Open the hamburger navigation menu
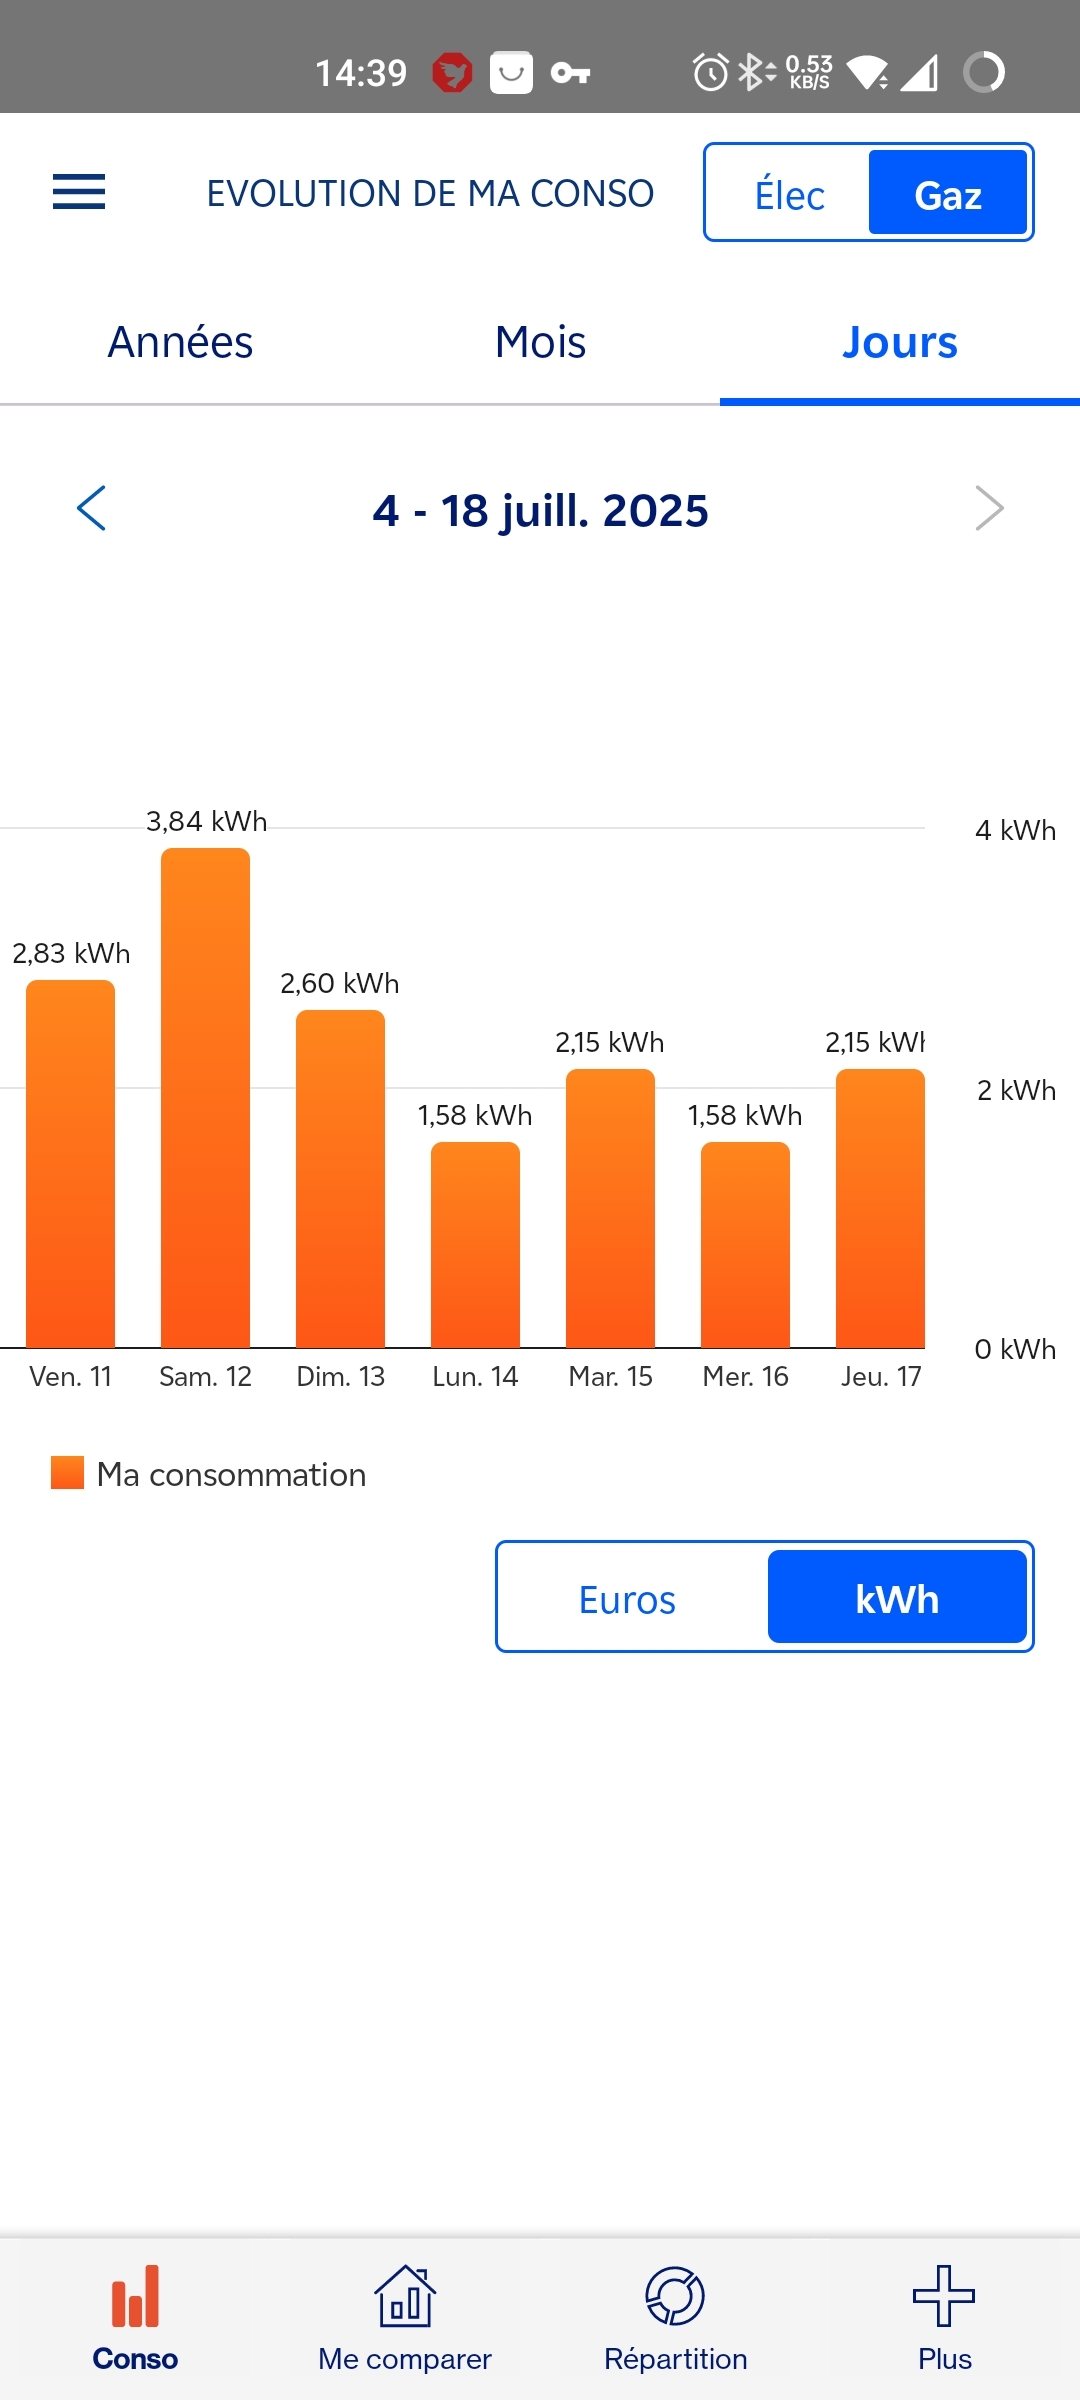The image size is (1080, 2400). [x=79, y=192]
